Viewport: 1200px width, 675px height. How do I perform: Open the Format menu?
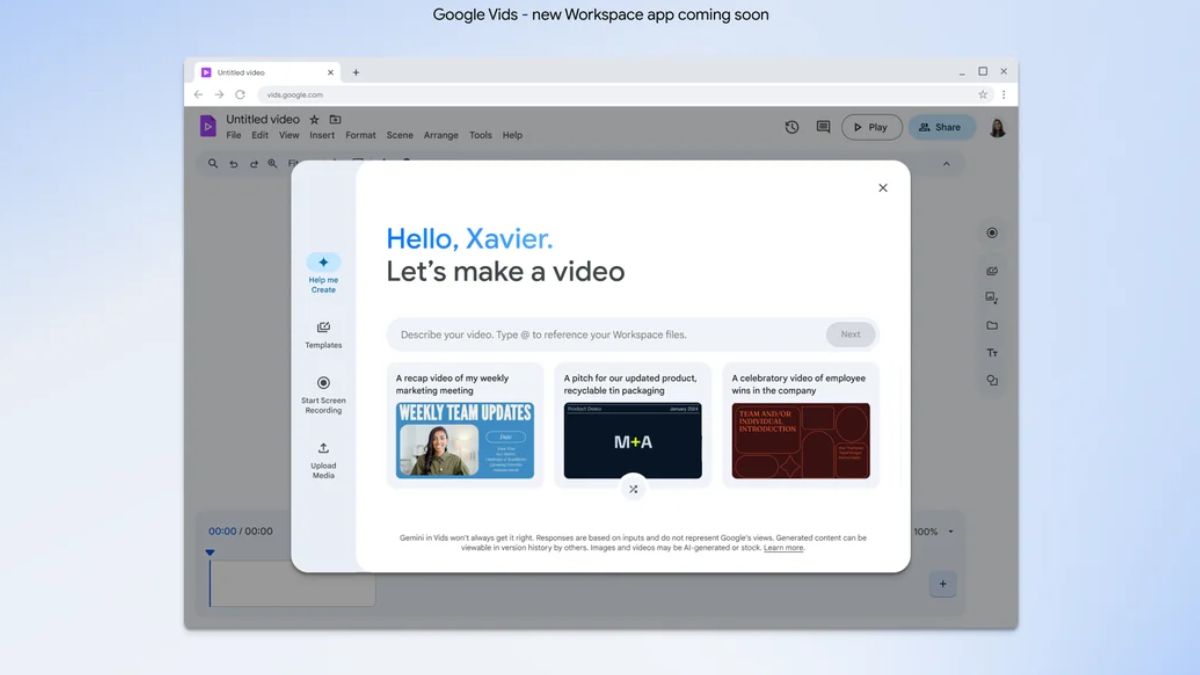click(x=361, y=135)
